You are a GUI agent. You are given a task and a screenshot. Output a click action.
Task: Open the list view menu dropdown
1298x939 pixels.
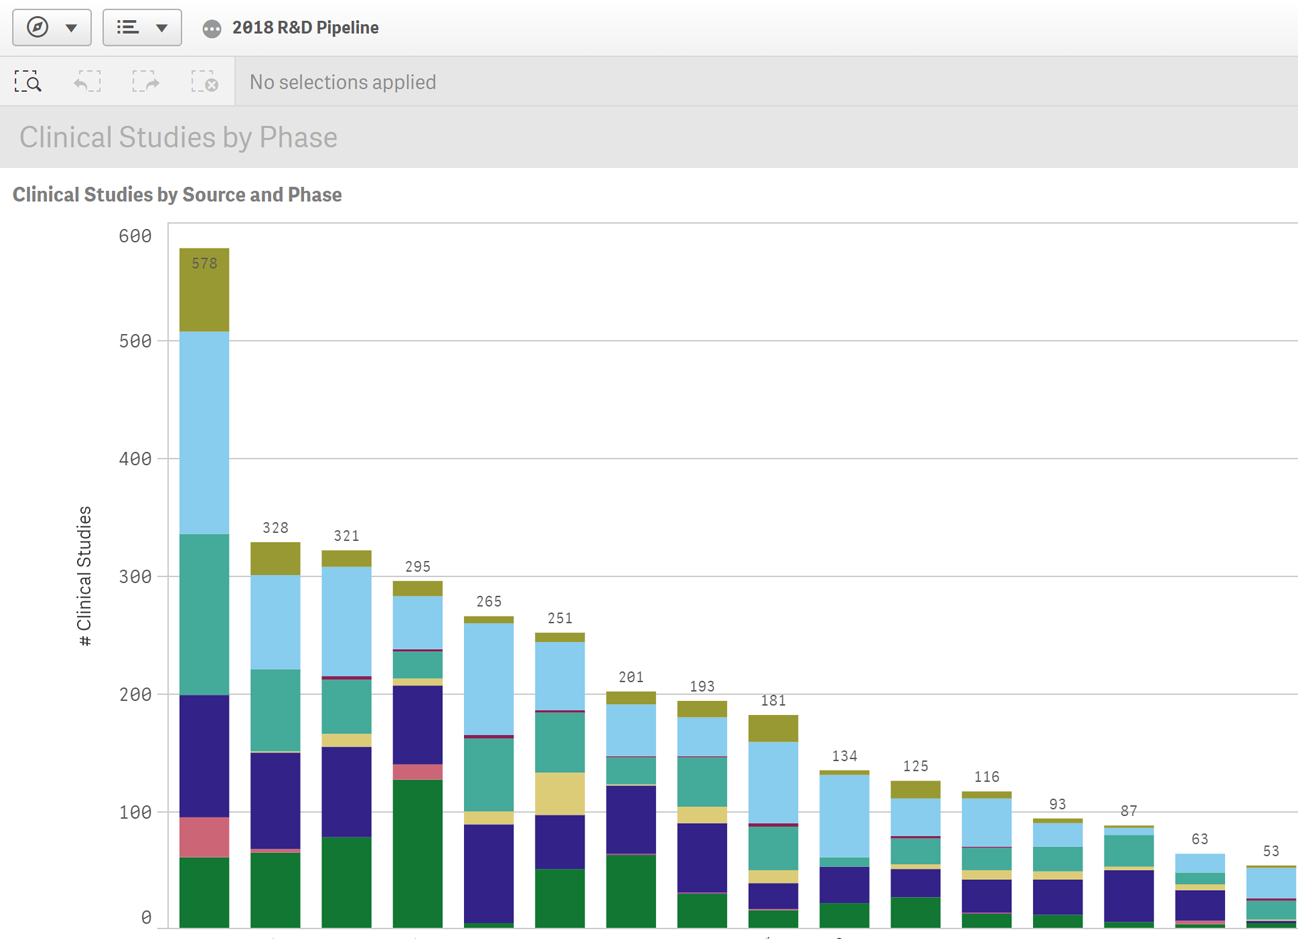tap(142, 27)
